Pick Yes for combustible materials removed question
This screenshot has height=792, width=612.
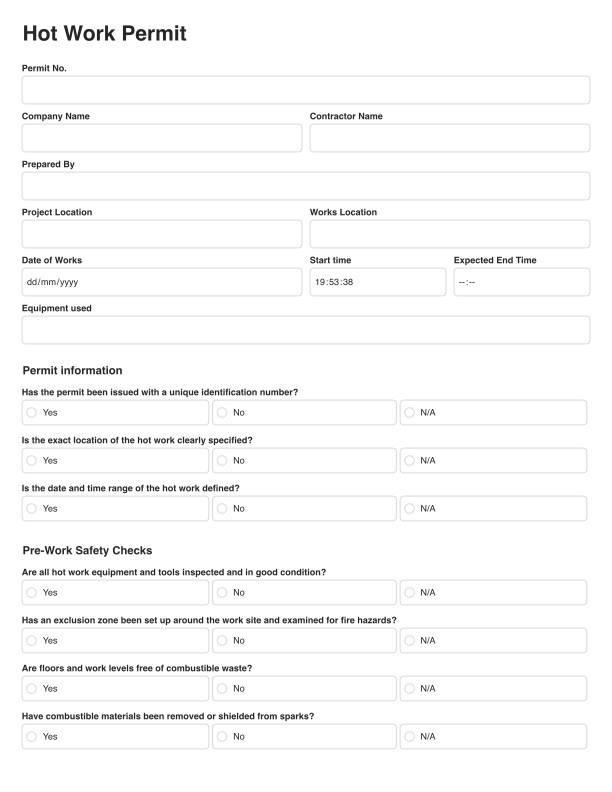pos(32,736)
